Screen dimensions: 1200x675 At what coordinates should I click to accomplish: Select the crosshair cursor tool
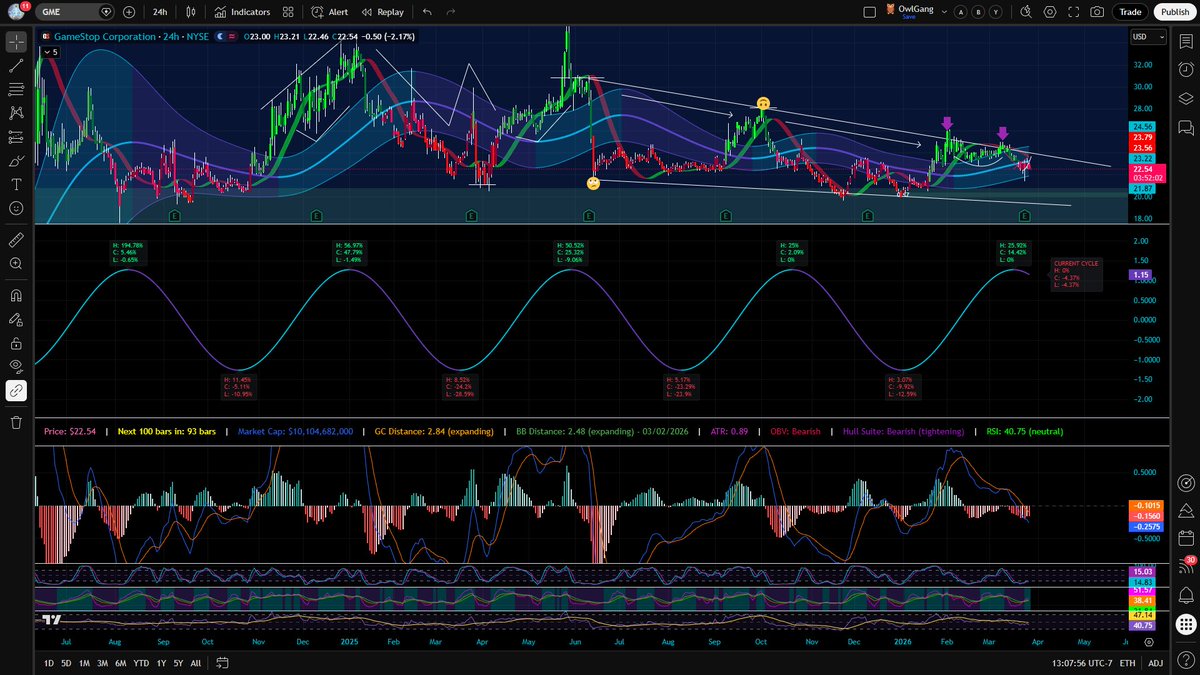pos(16,42)
